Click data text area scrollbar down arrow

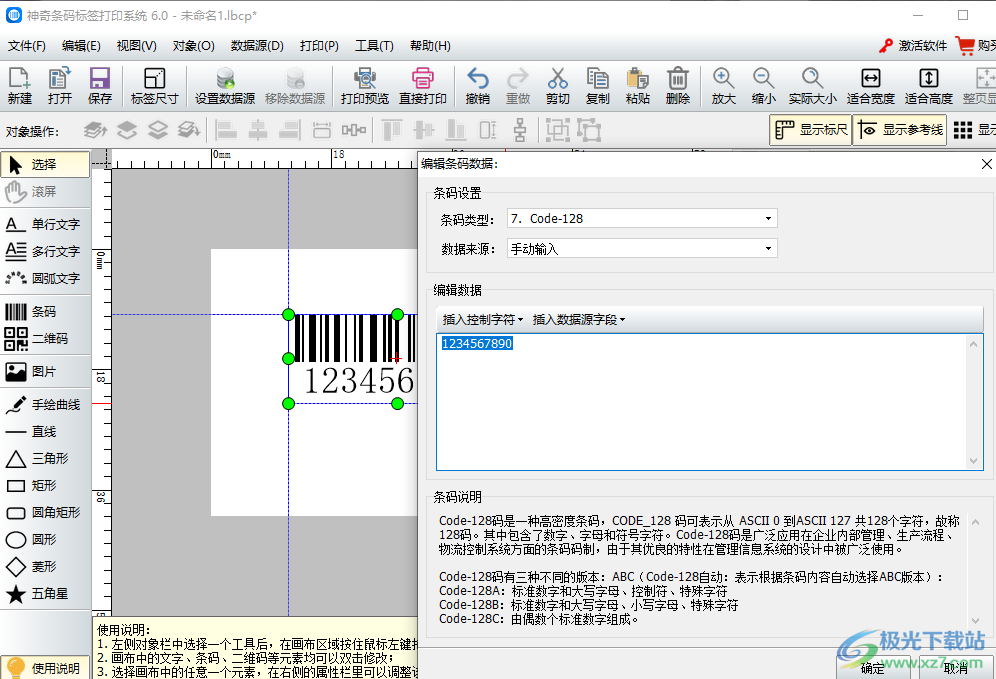pos(973,461)
